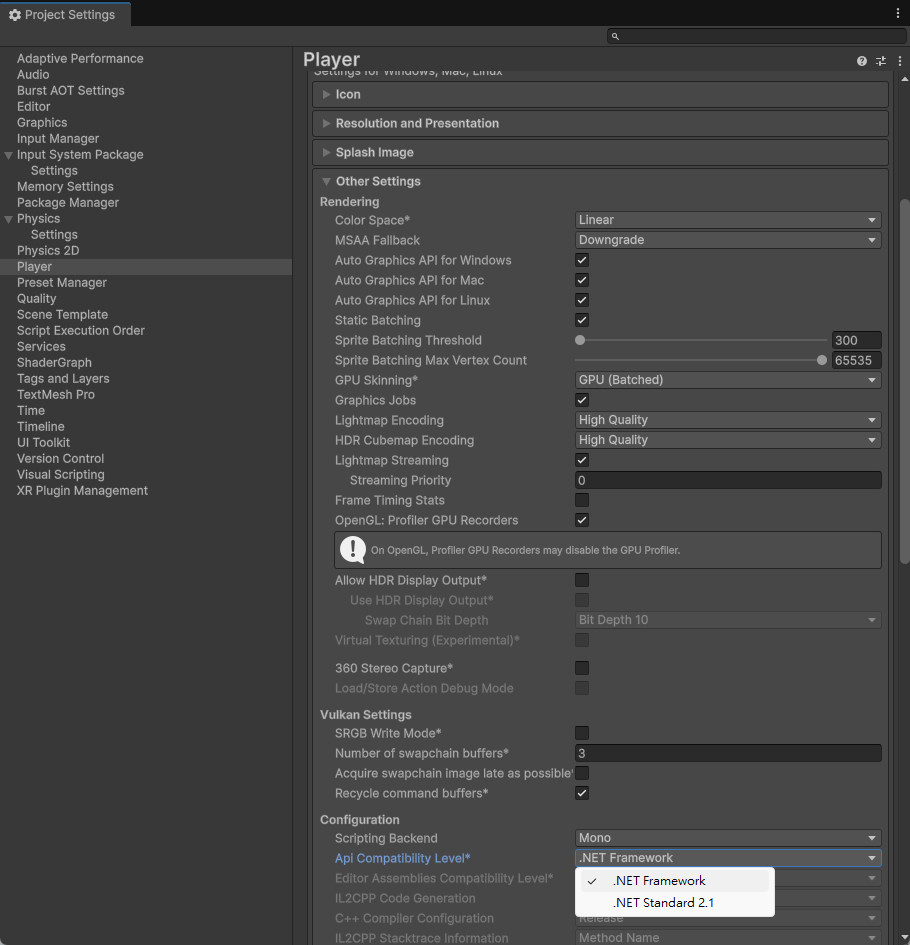Enable Allow HDR Display Output

pyautogui.click(x=582, y=580)
